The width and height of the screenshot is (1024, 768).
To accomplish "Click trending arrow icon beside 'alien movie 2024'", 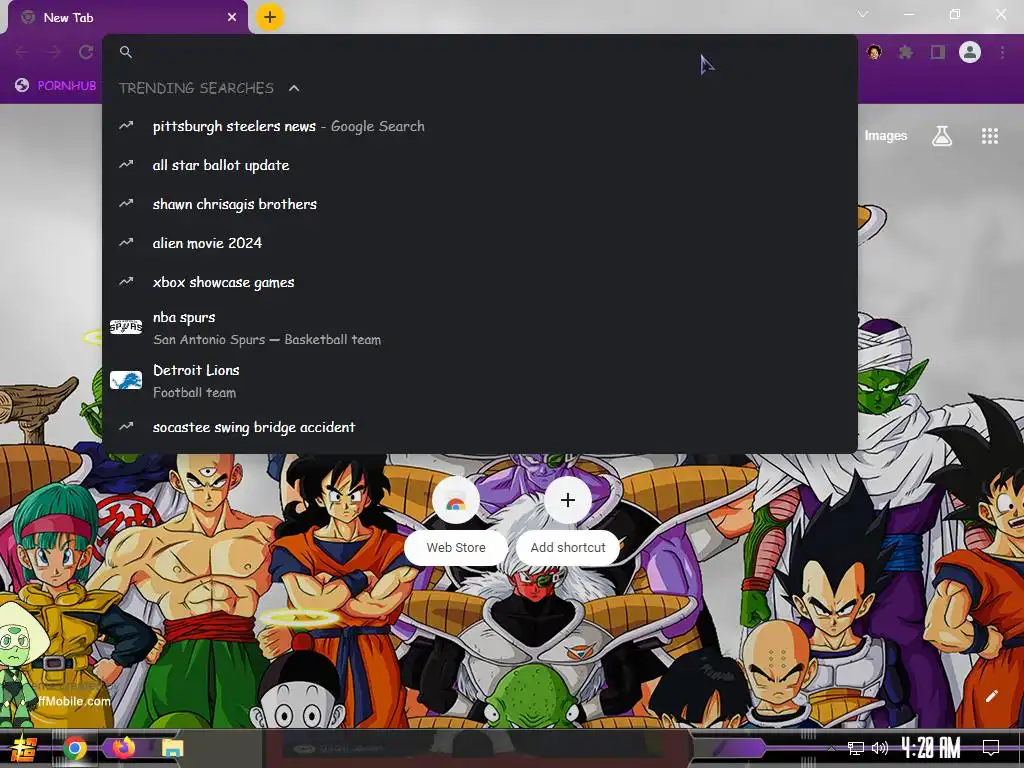I will tap(126, 242).
